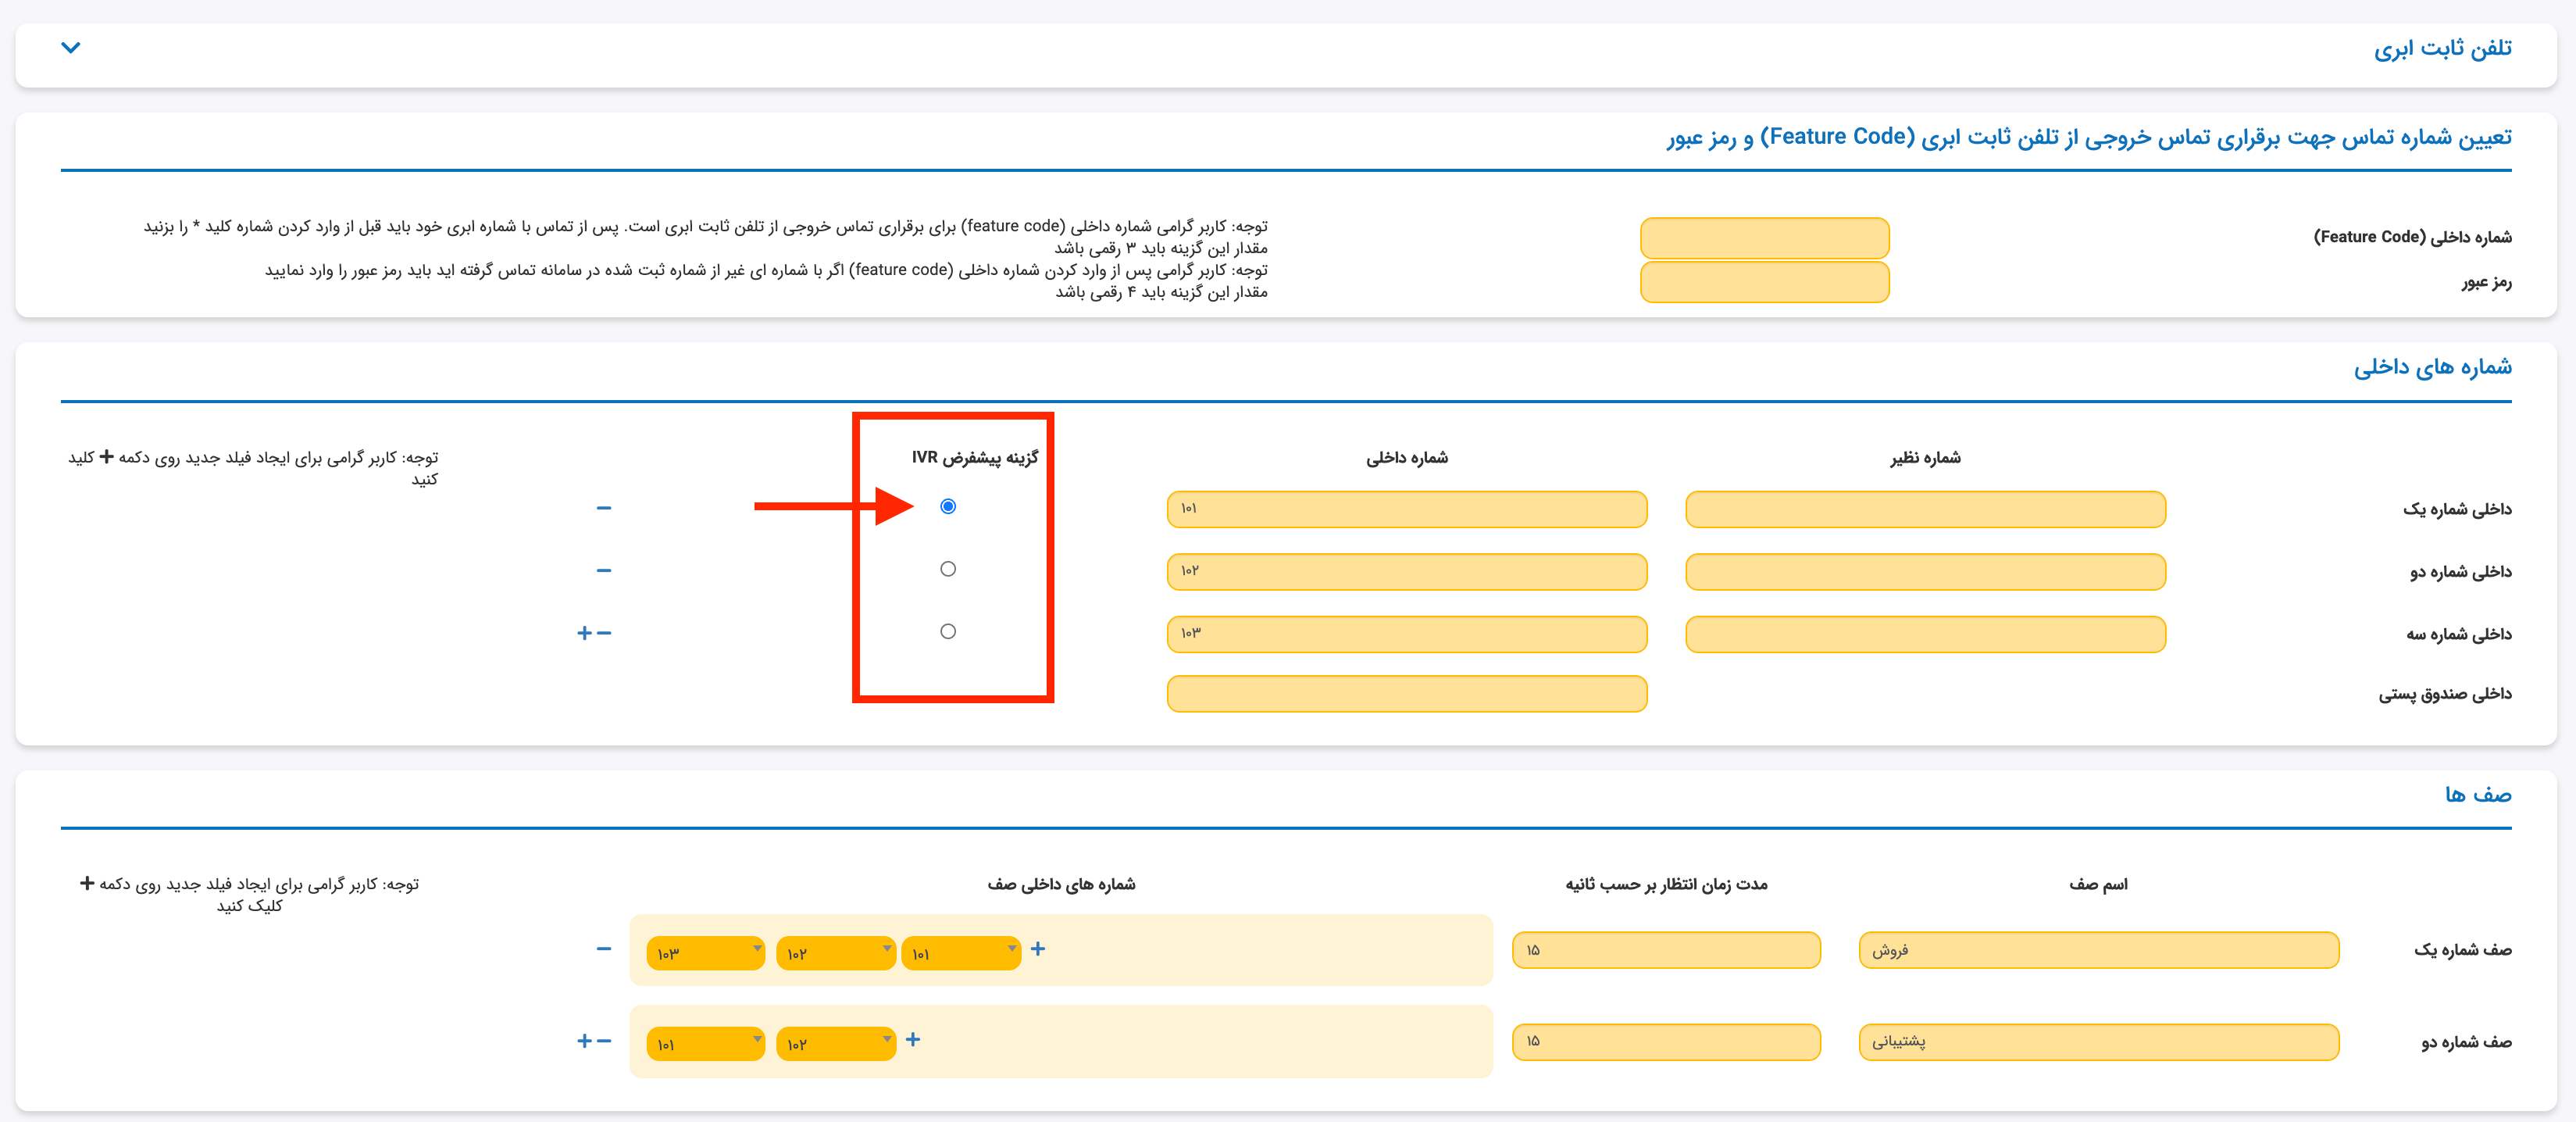Remove داخلی شماره دو row with minus
Screen dimensions: 2576x1122
[x=603, y=570]
